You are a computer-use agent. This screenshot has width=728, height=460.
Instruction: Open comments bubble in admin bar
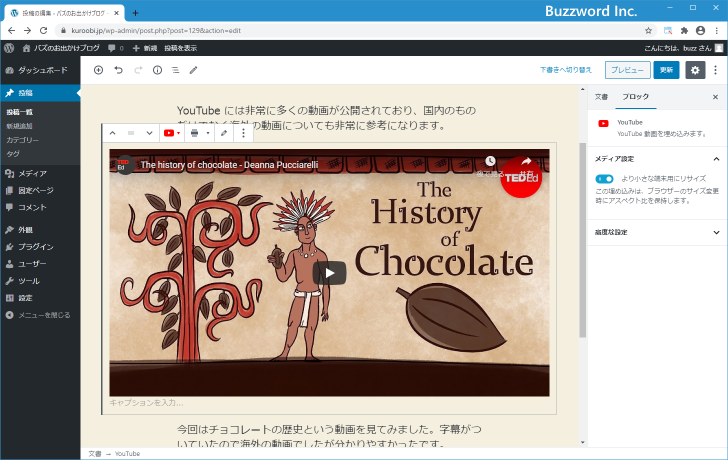(116, 48)
